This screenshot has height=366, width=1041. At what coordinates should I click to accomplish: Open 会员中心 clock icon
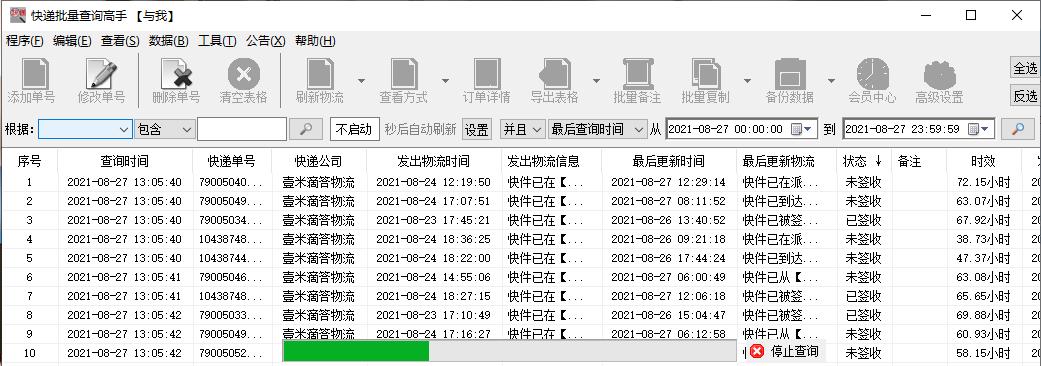872,74
